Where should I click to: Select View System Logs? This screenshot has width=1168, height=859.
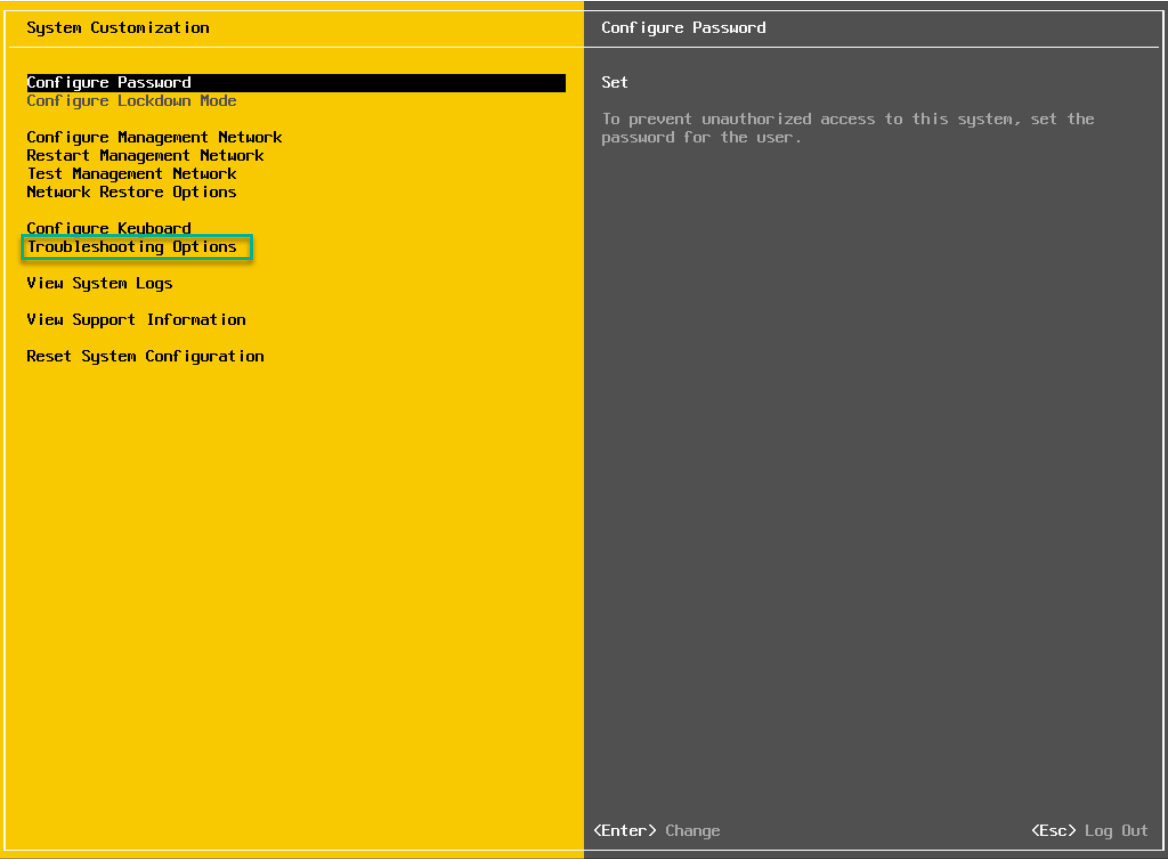click(x=99, y=283)
